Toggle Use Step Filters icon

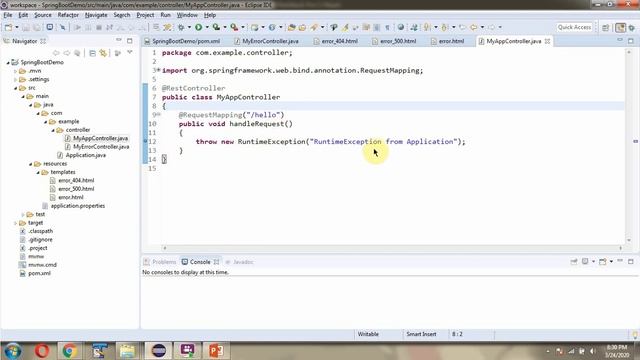(x=167, y=27)
